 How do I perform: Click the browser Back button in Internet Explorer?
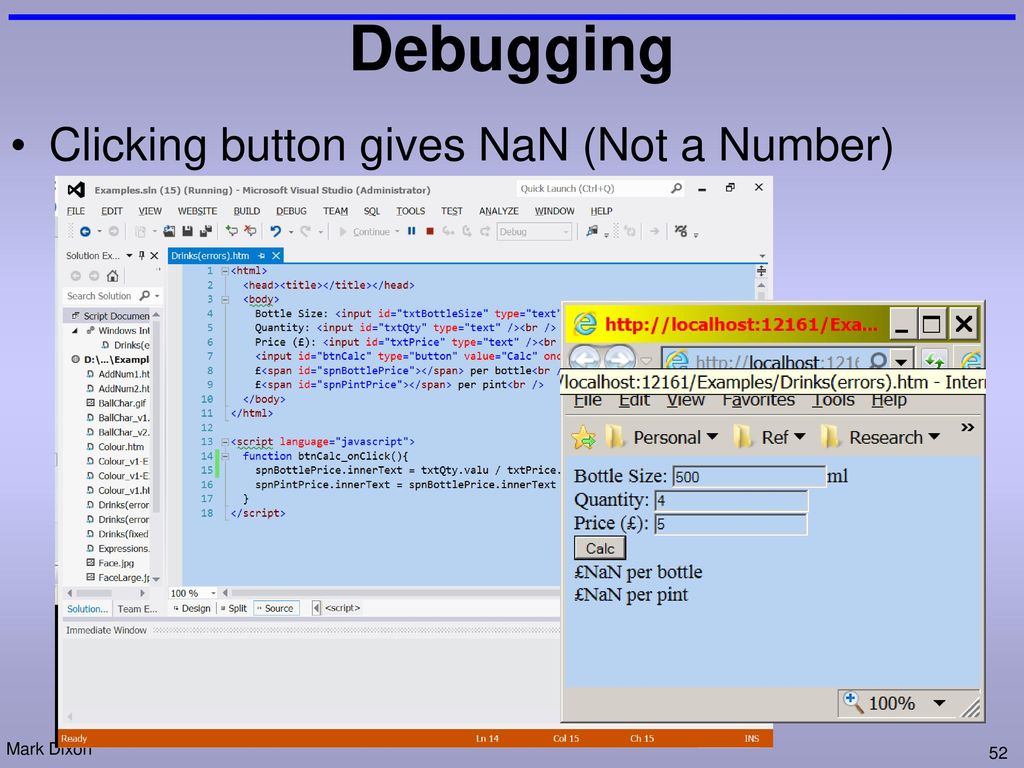tap(585, 359)
